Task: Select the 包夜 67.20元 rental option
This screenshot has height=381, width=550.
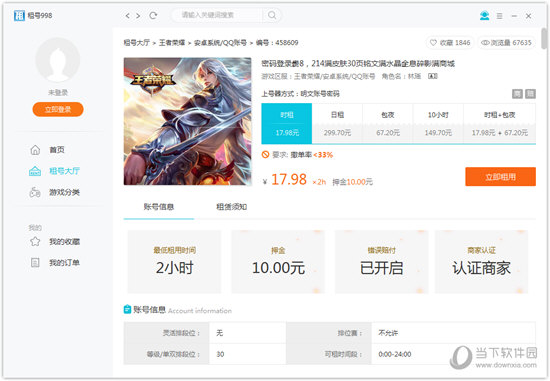Action: [388, 123]
